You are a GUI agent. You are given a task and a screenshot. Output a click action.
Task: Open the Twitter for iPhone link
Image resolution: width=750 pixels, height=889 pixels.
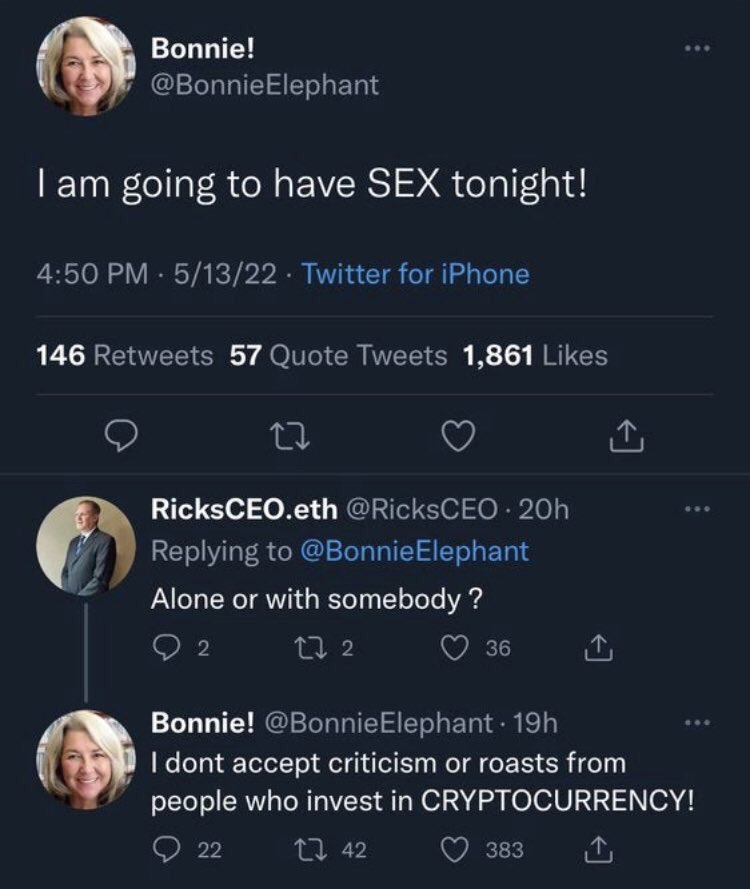click(x=416, y=274)
